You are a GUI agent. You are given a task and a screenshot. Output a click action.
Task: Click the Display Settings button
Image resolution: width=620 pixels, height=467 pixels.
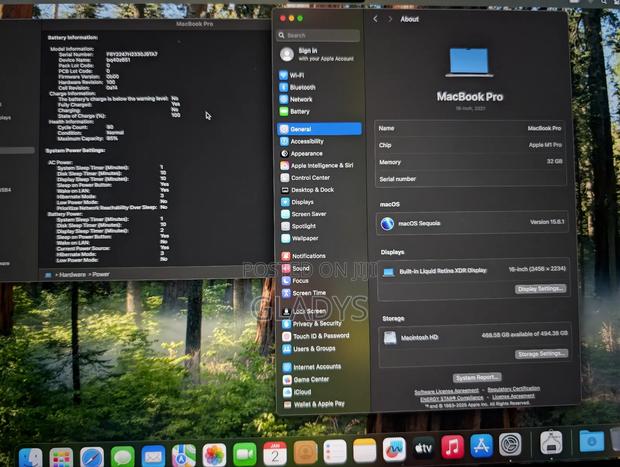click(540, 289)
